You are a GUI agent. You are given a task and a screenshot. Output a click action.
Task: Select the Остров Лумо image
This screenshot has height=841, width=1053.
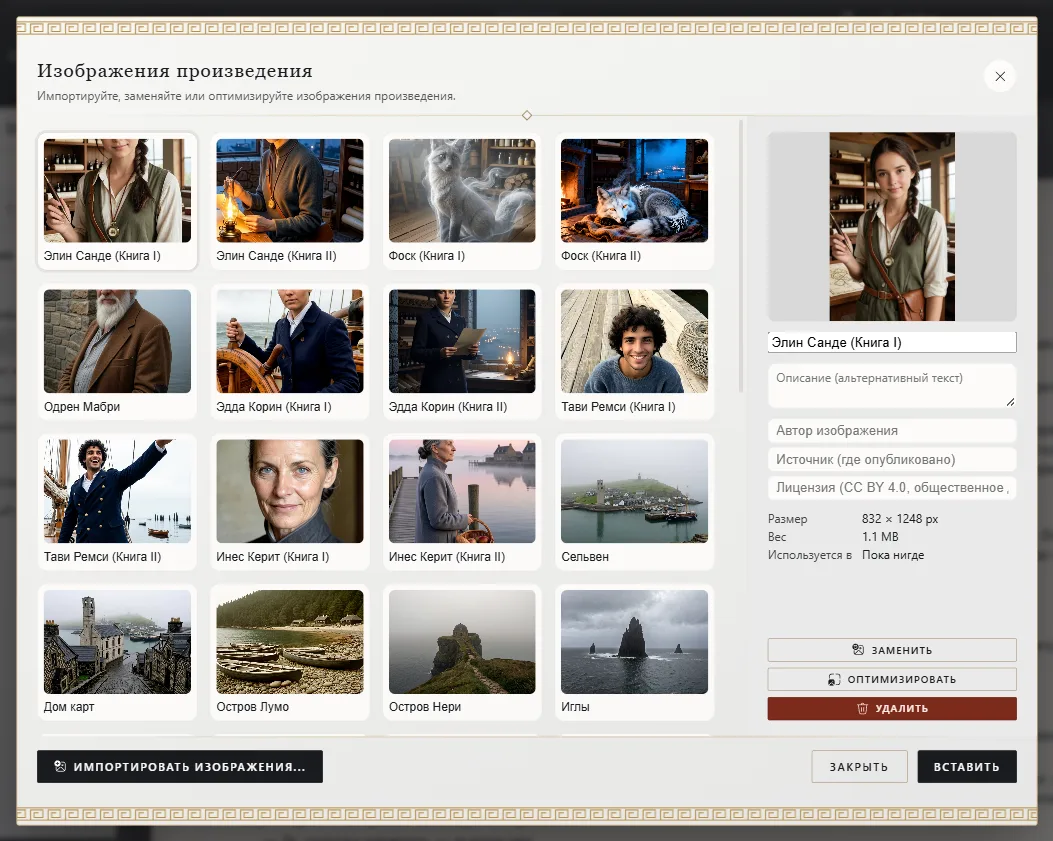click(289, 652)
